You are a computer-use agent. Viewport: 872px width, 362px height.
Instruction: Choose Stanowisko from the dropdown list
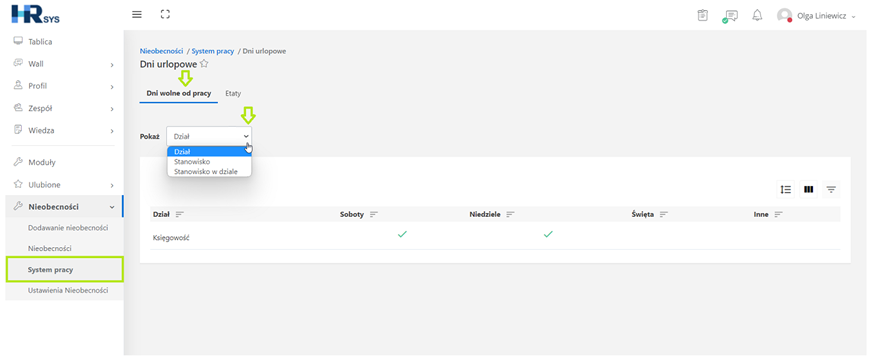point(210,162)
